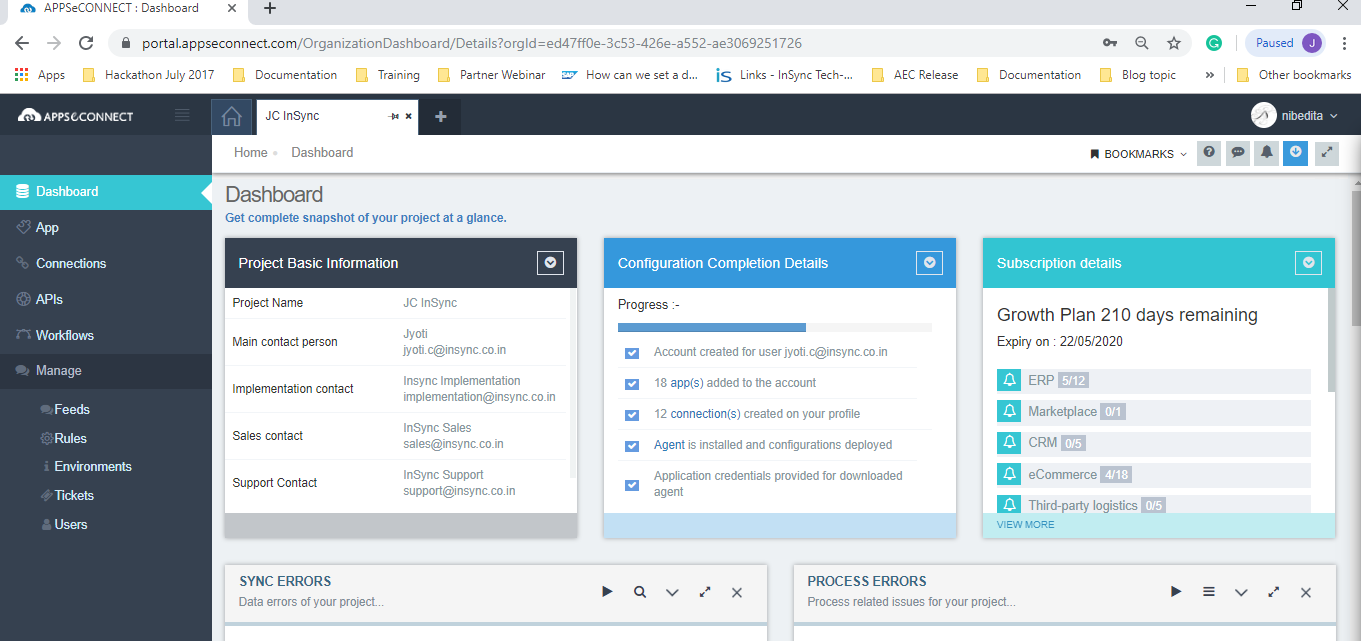
Task: Run Process Errors with play icon
Action: pyautogui.click(x=1176, y=592)
